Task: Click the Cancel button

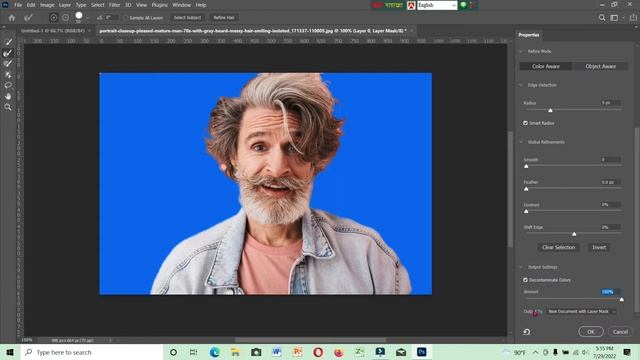Action: tap(620, 332)
